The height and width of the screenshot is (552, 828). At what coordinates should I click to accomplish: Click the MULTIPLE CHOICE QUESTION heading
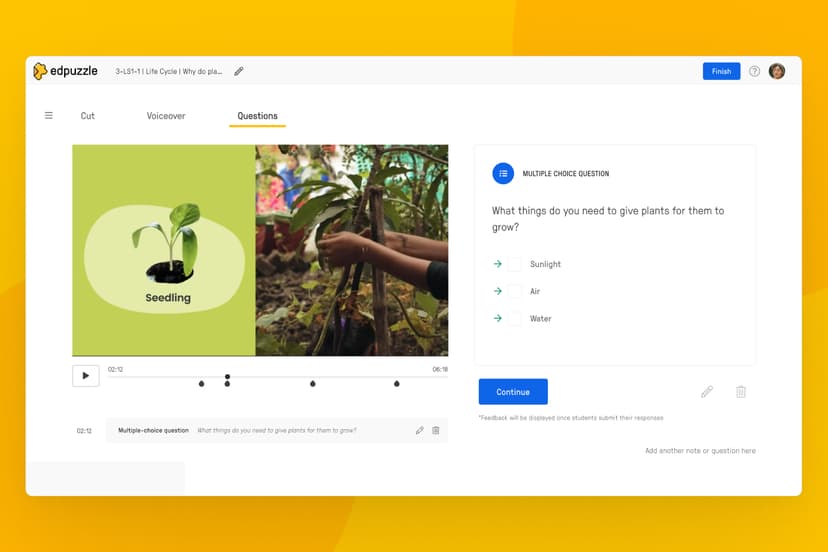(566, 173)
